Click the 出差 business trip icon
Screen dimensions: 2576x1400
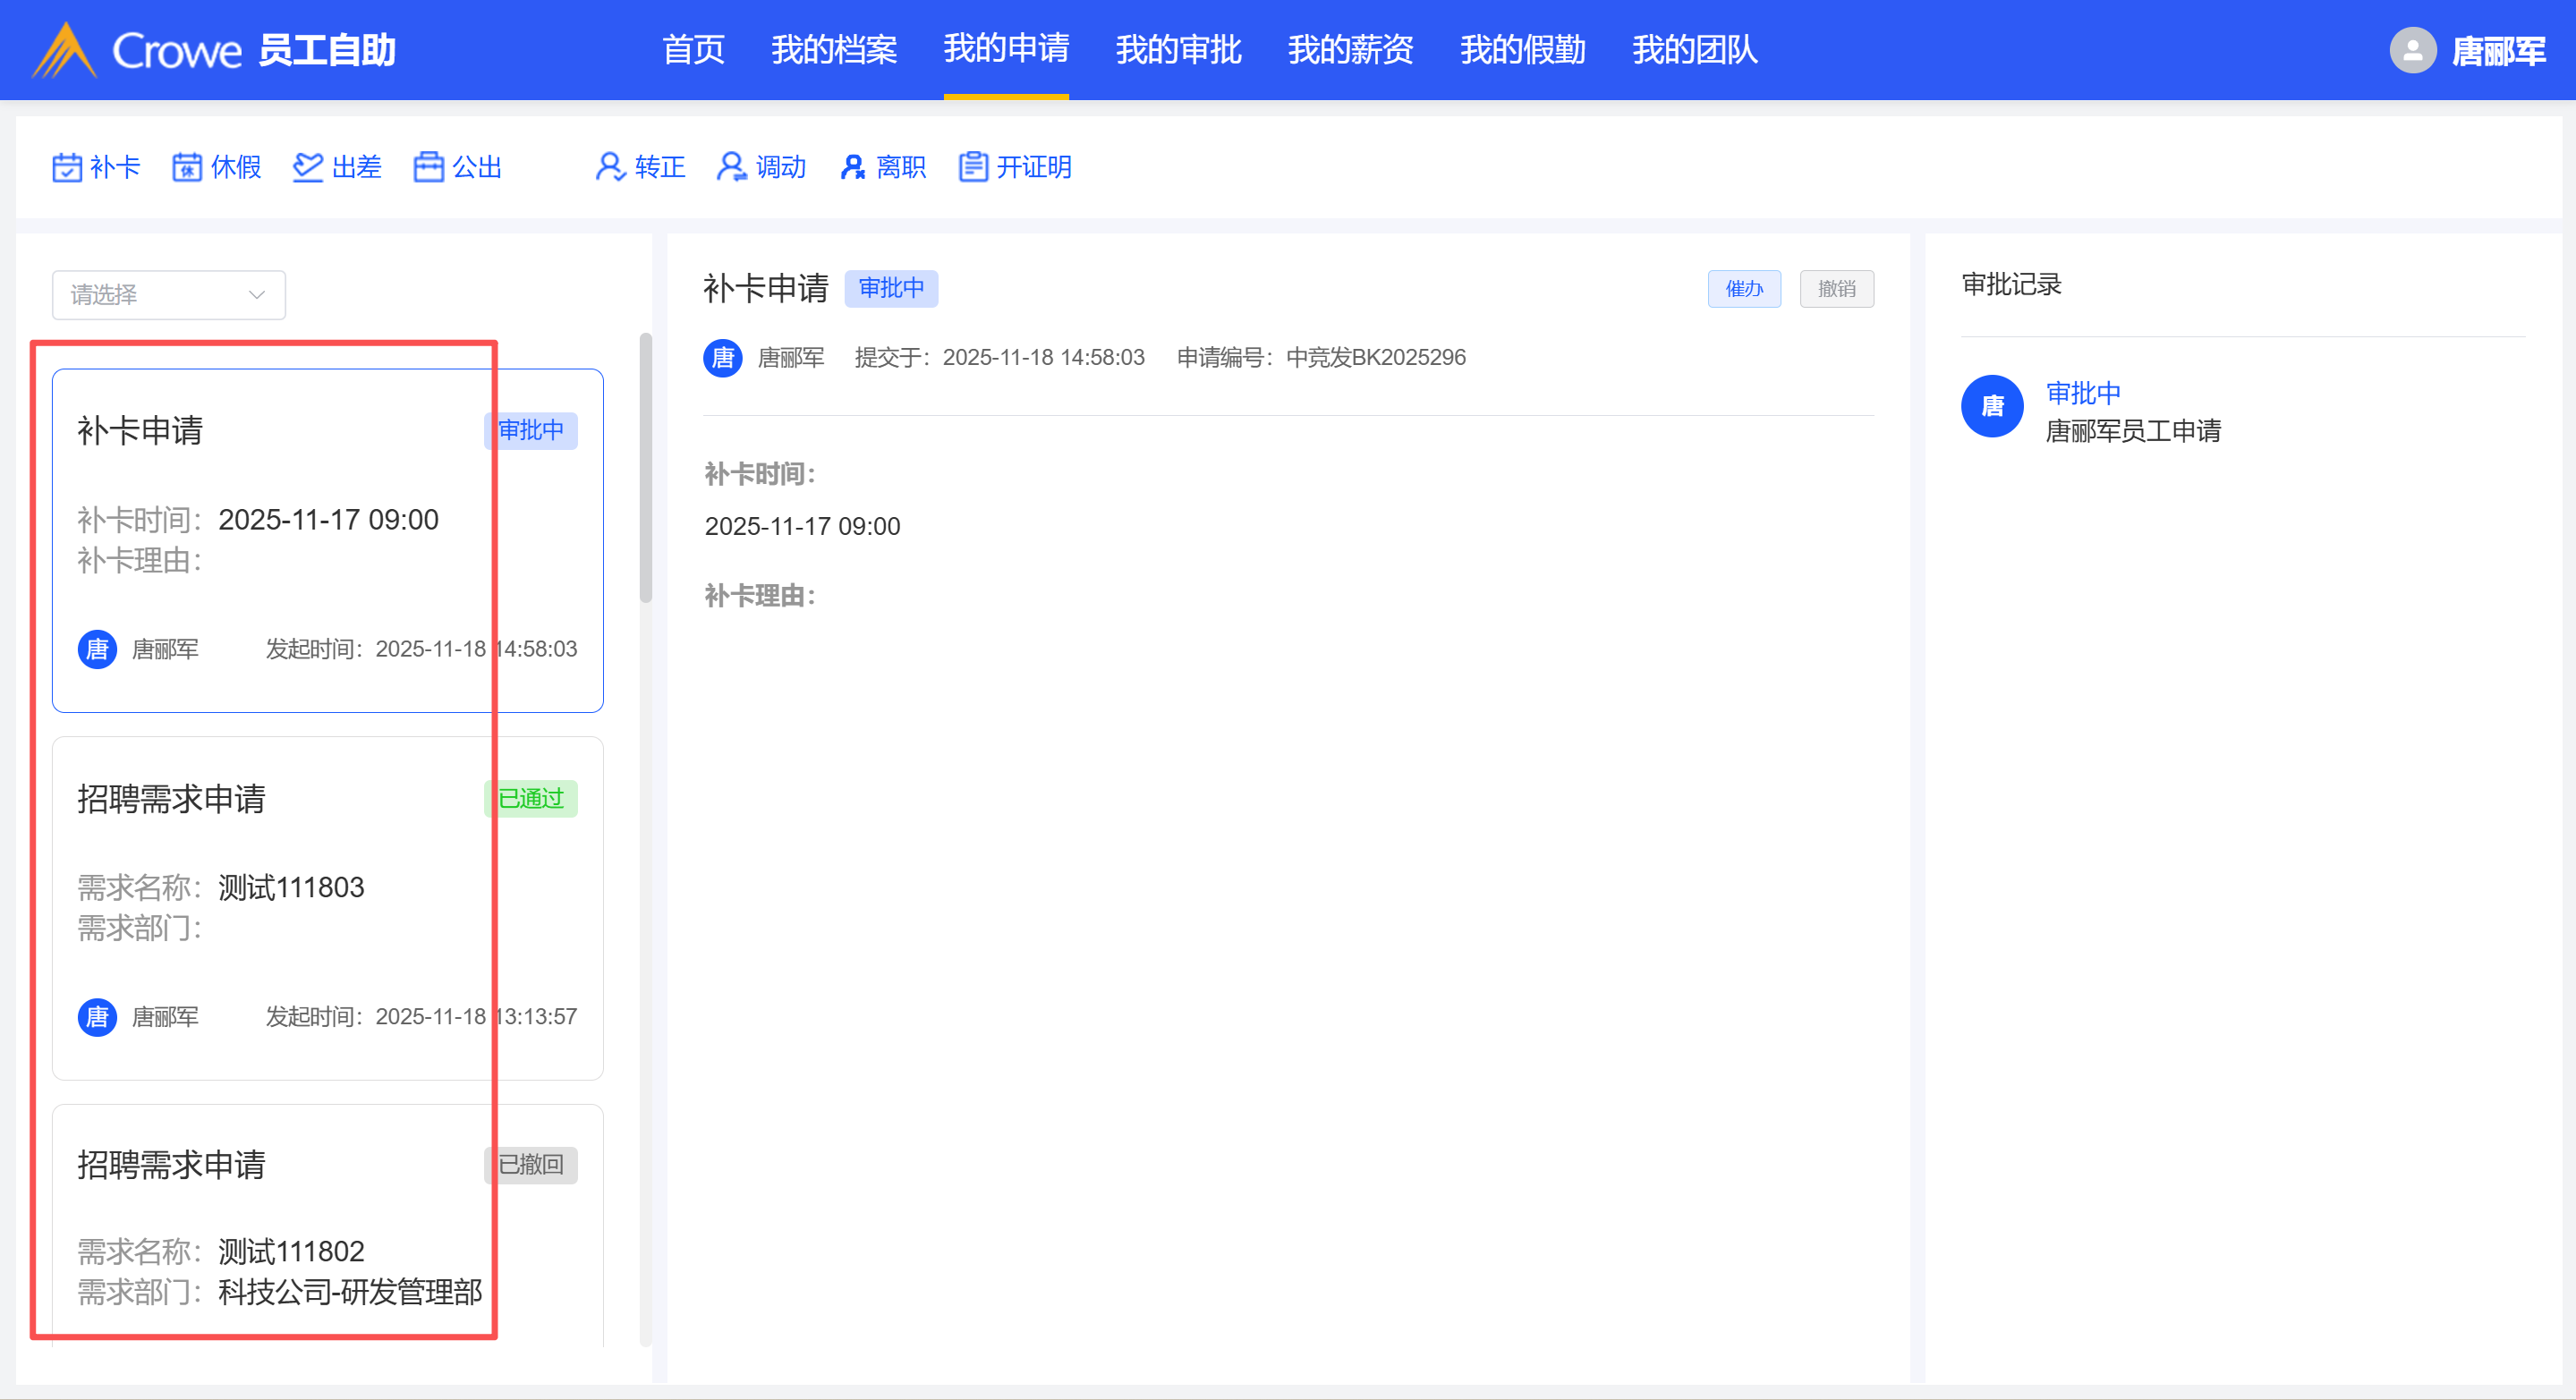click(308, 167)
